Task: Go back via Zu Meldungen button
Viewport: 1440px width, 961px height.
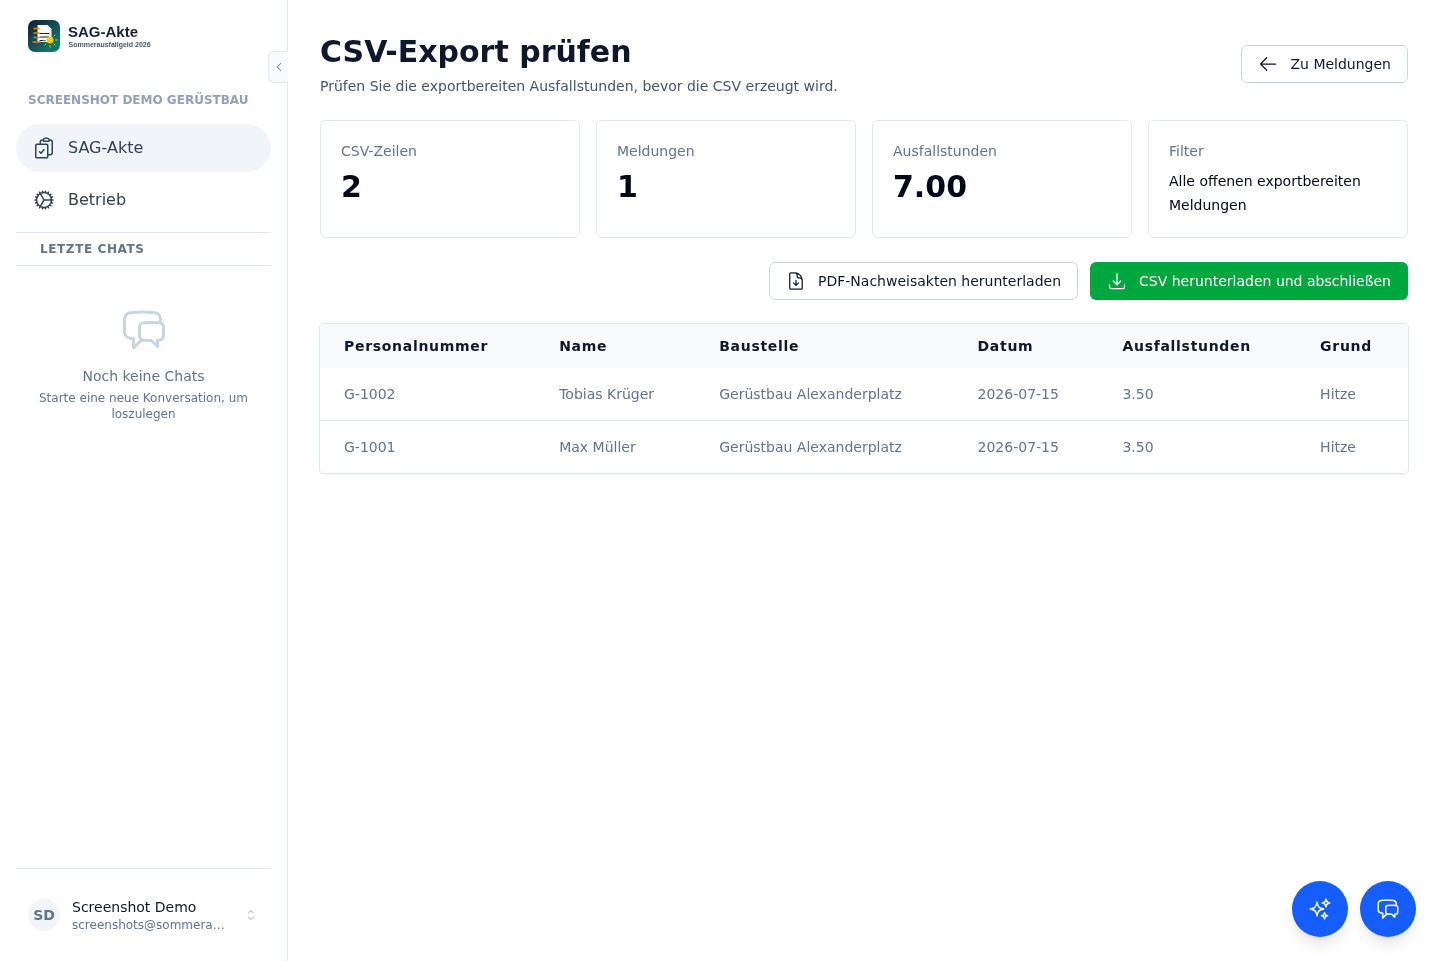Action: [1324, 64]
